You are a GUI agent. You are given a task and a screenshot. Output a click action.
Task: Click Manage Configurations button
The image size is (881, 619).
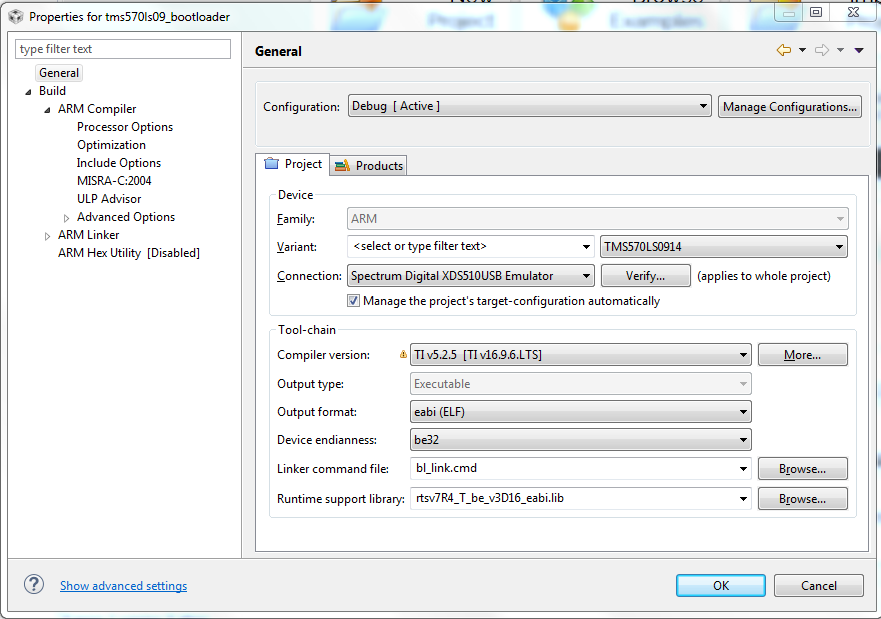point(789,107)
